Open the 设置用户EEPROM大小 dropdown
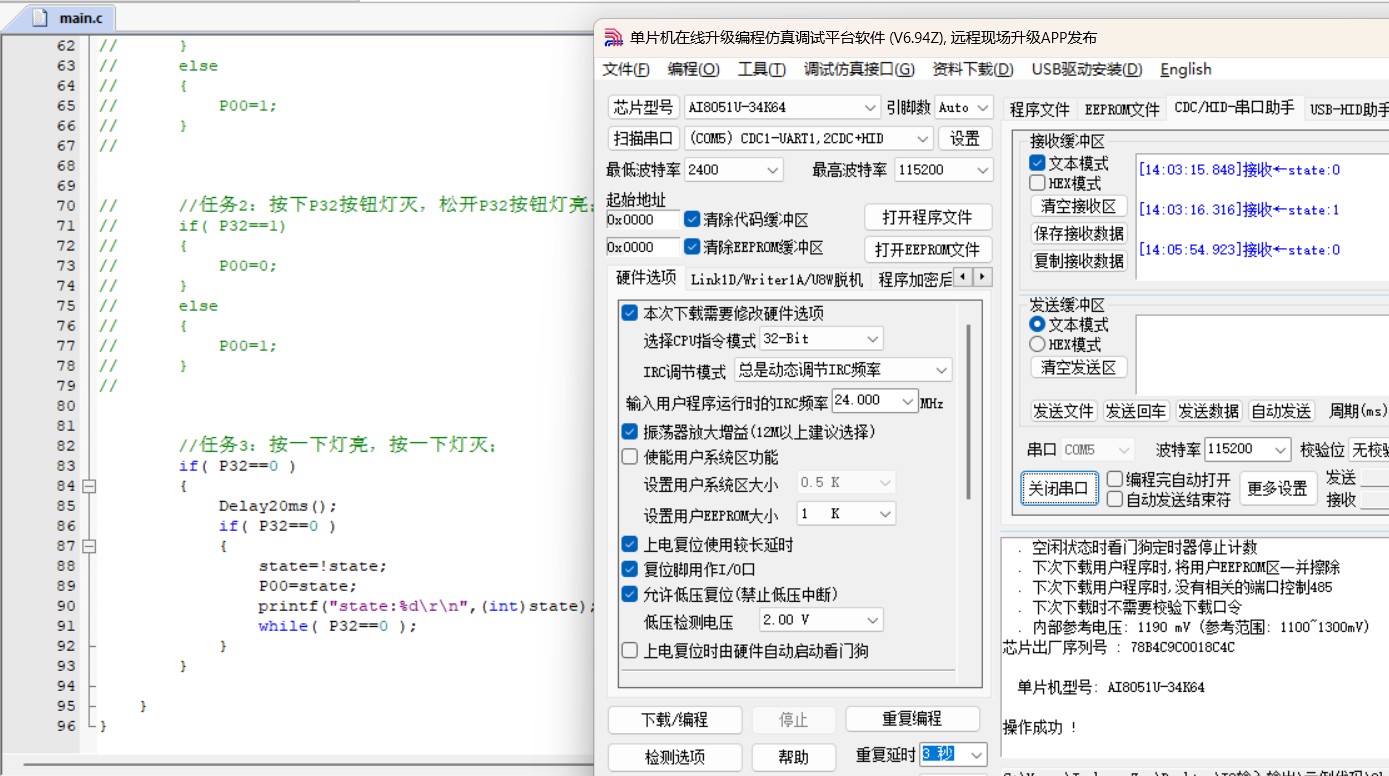This screenshot has height=776, width=1389. (884, 514)
